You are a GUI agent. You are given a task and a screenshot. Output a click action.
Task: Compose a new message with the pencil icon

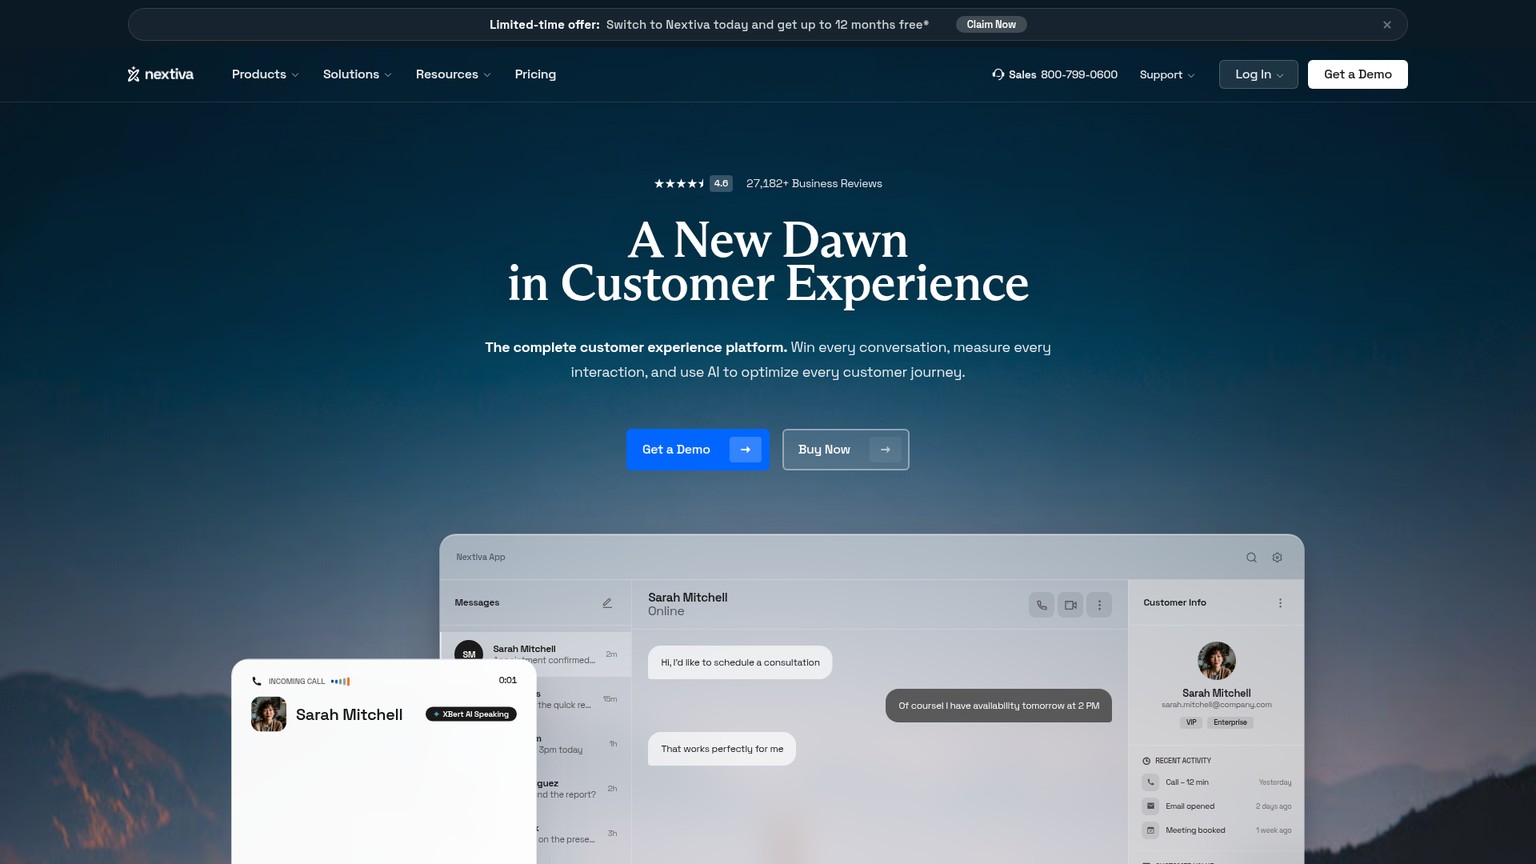[607, 603]
